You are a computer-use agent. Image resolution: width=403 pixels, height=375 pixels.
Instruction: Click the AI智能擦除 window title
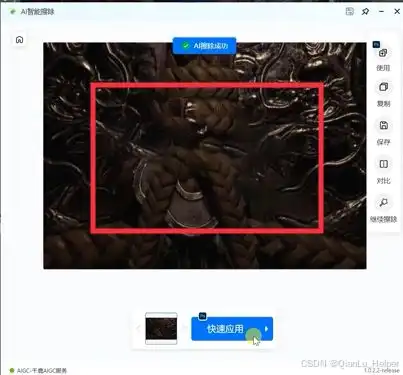click(x=37, y=12)
